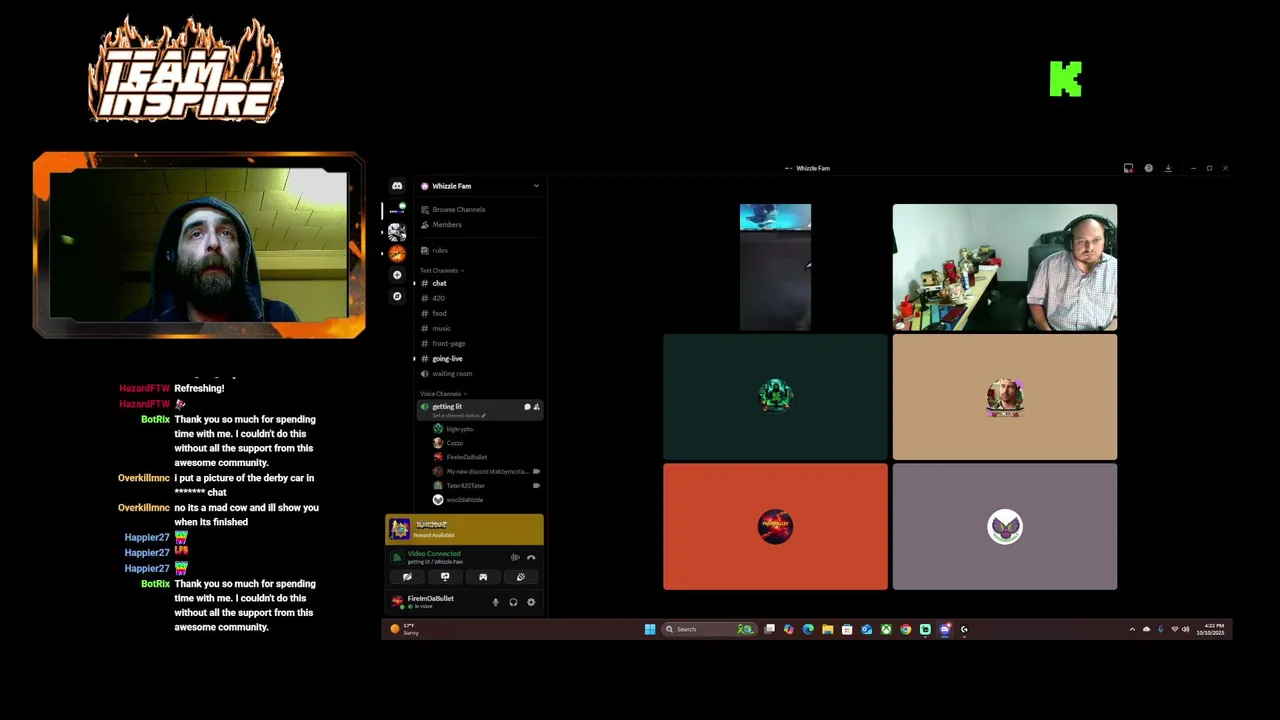Image resolution: width=1280 pixels, height=720 pixels.
Task: Click the Share Your Screen button
Action: (445, 577)
